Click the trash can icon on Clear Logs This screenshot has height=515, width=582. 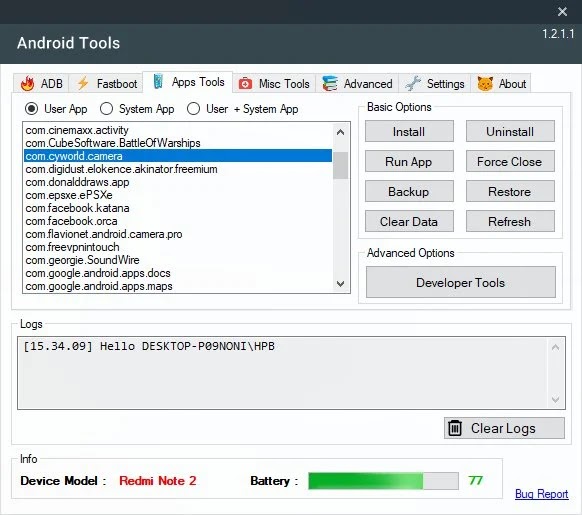pos(455,428)
